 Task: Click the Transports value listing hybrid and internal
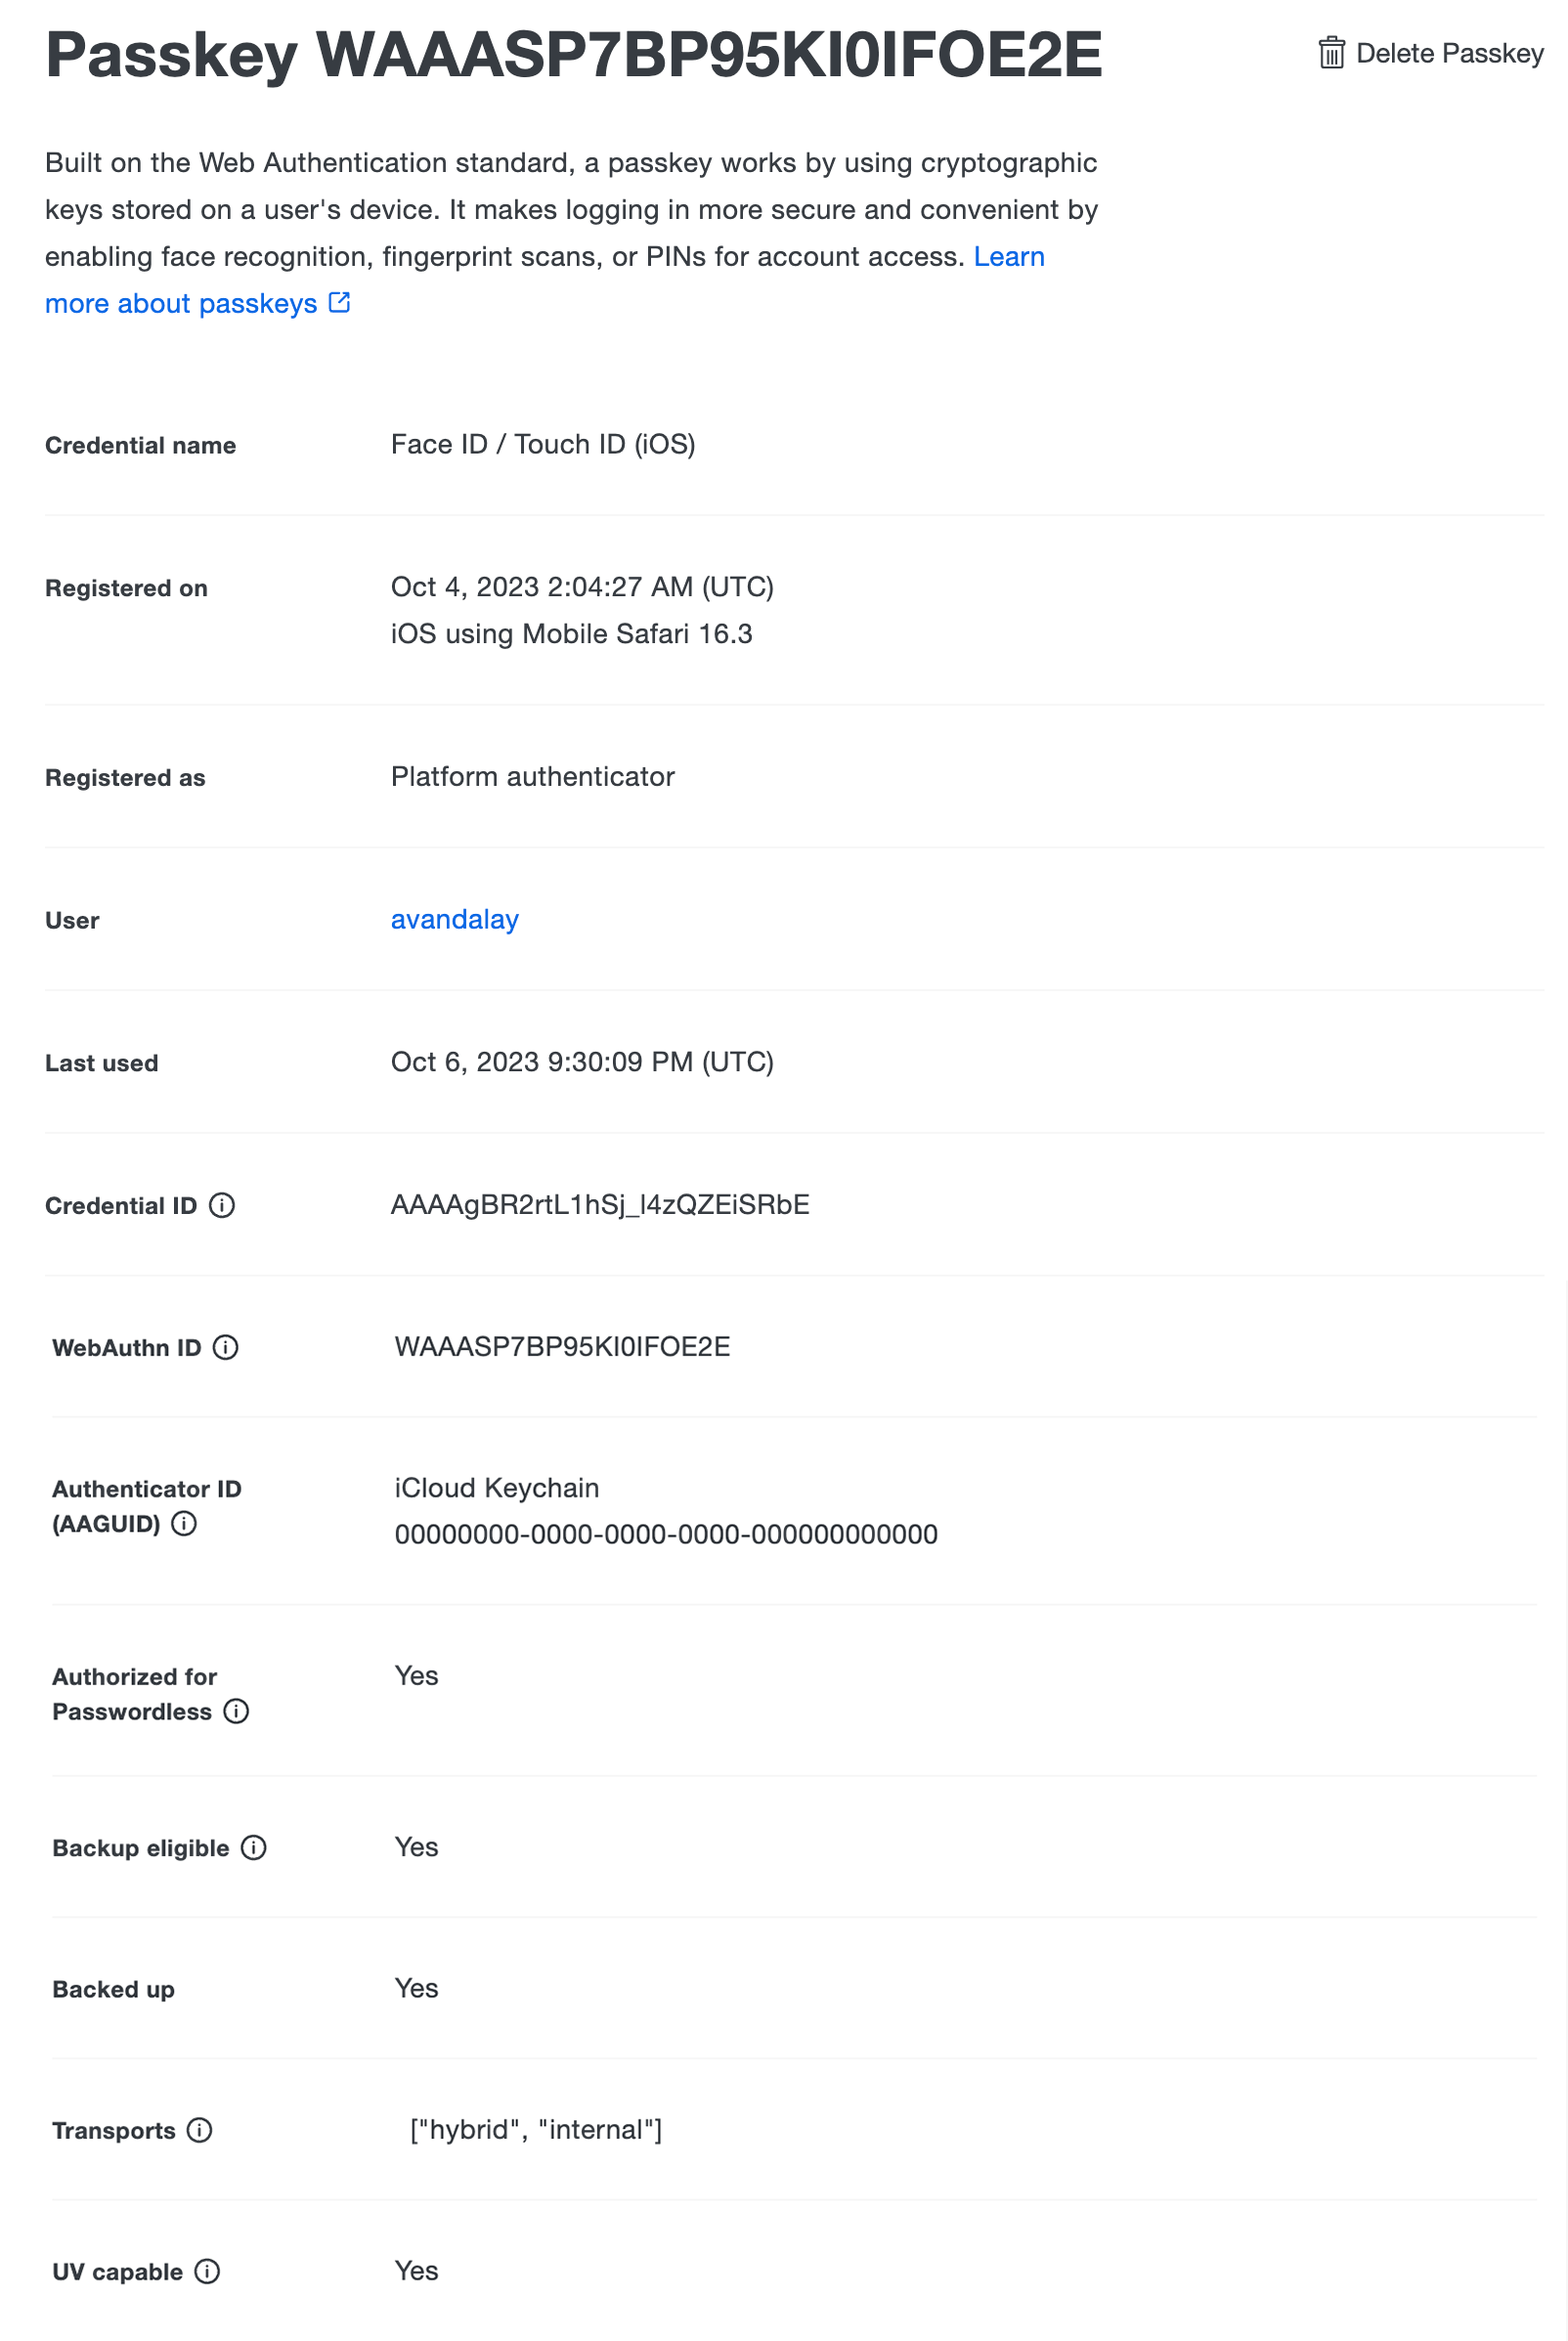(536, 2129)
